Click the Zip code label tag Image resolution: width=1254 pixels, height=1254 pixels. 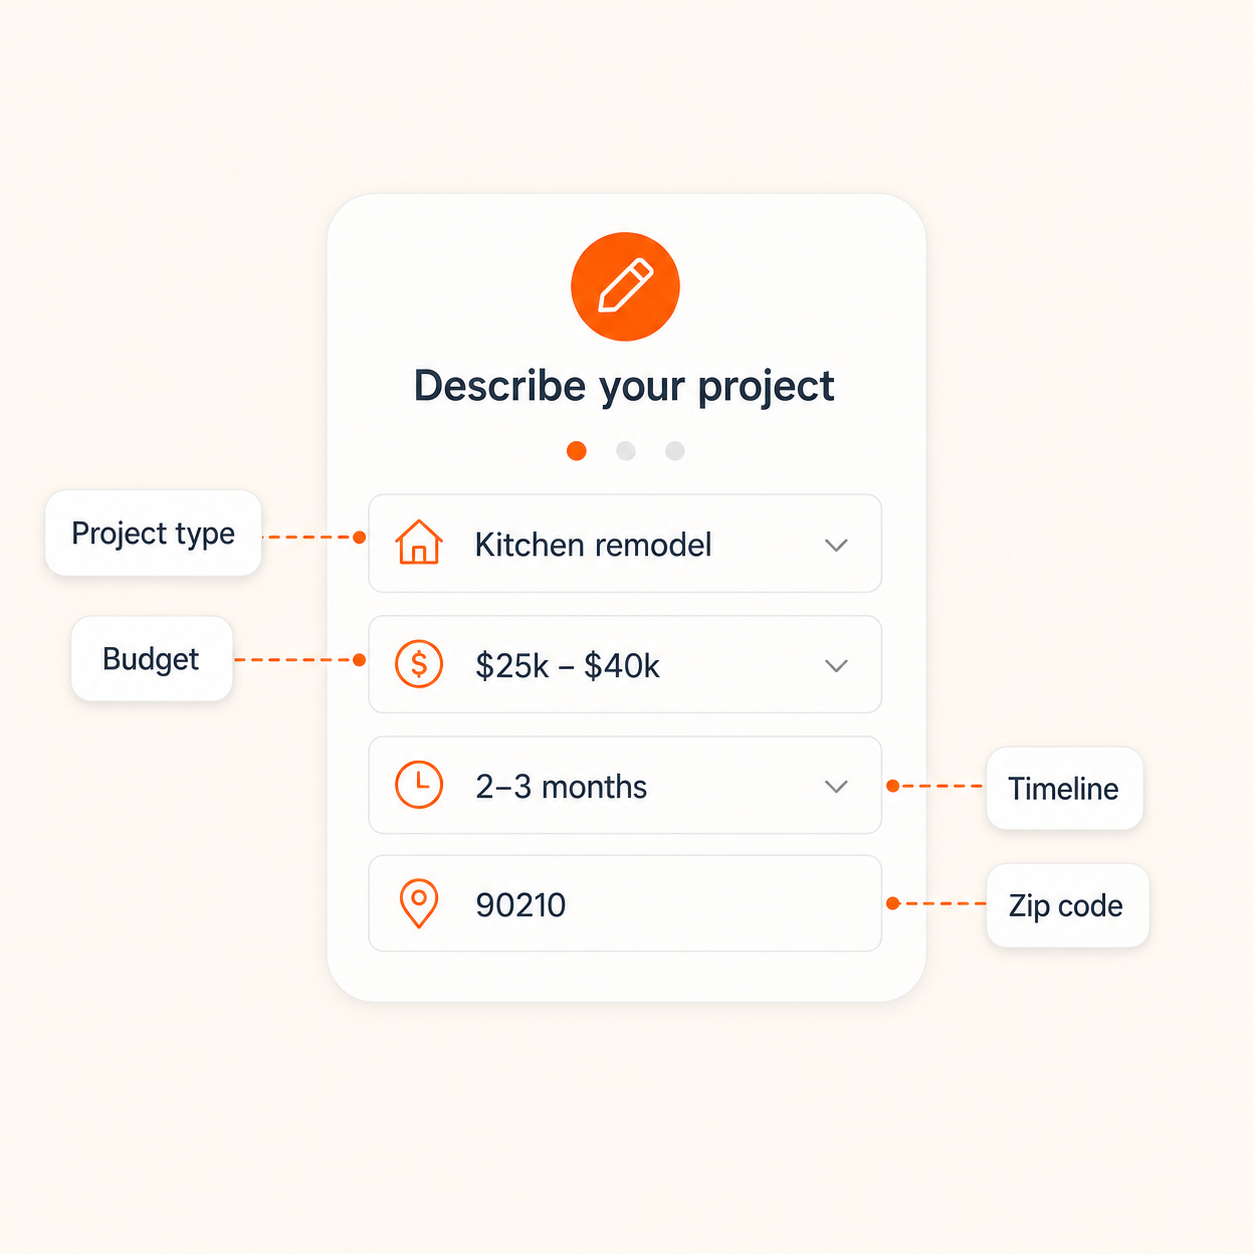pos(1067,905)
